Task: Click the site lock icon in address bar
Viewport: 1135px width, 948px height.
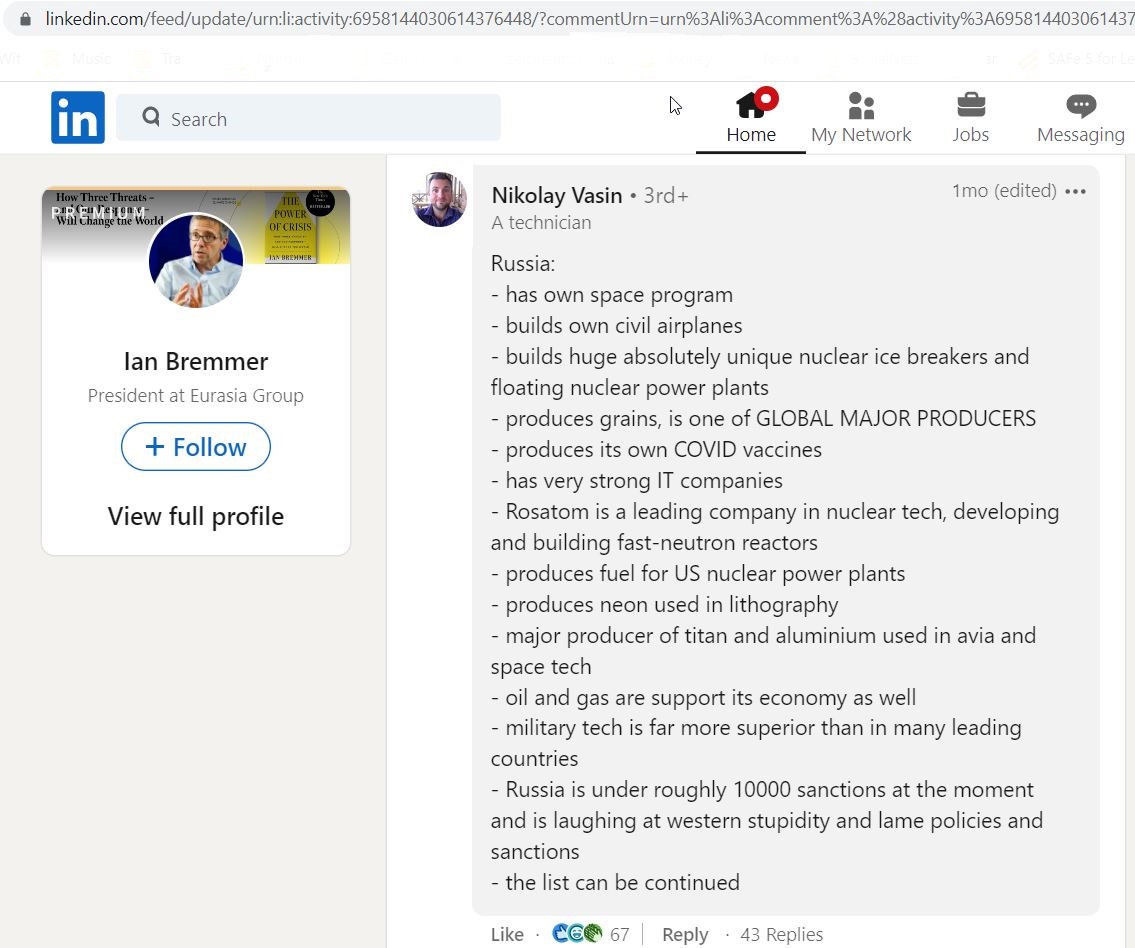Action: point(25,19)
